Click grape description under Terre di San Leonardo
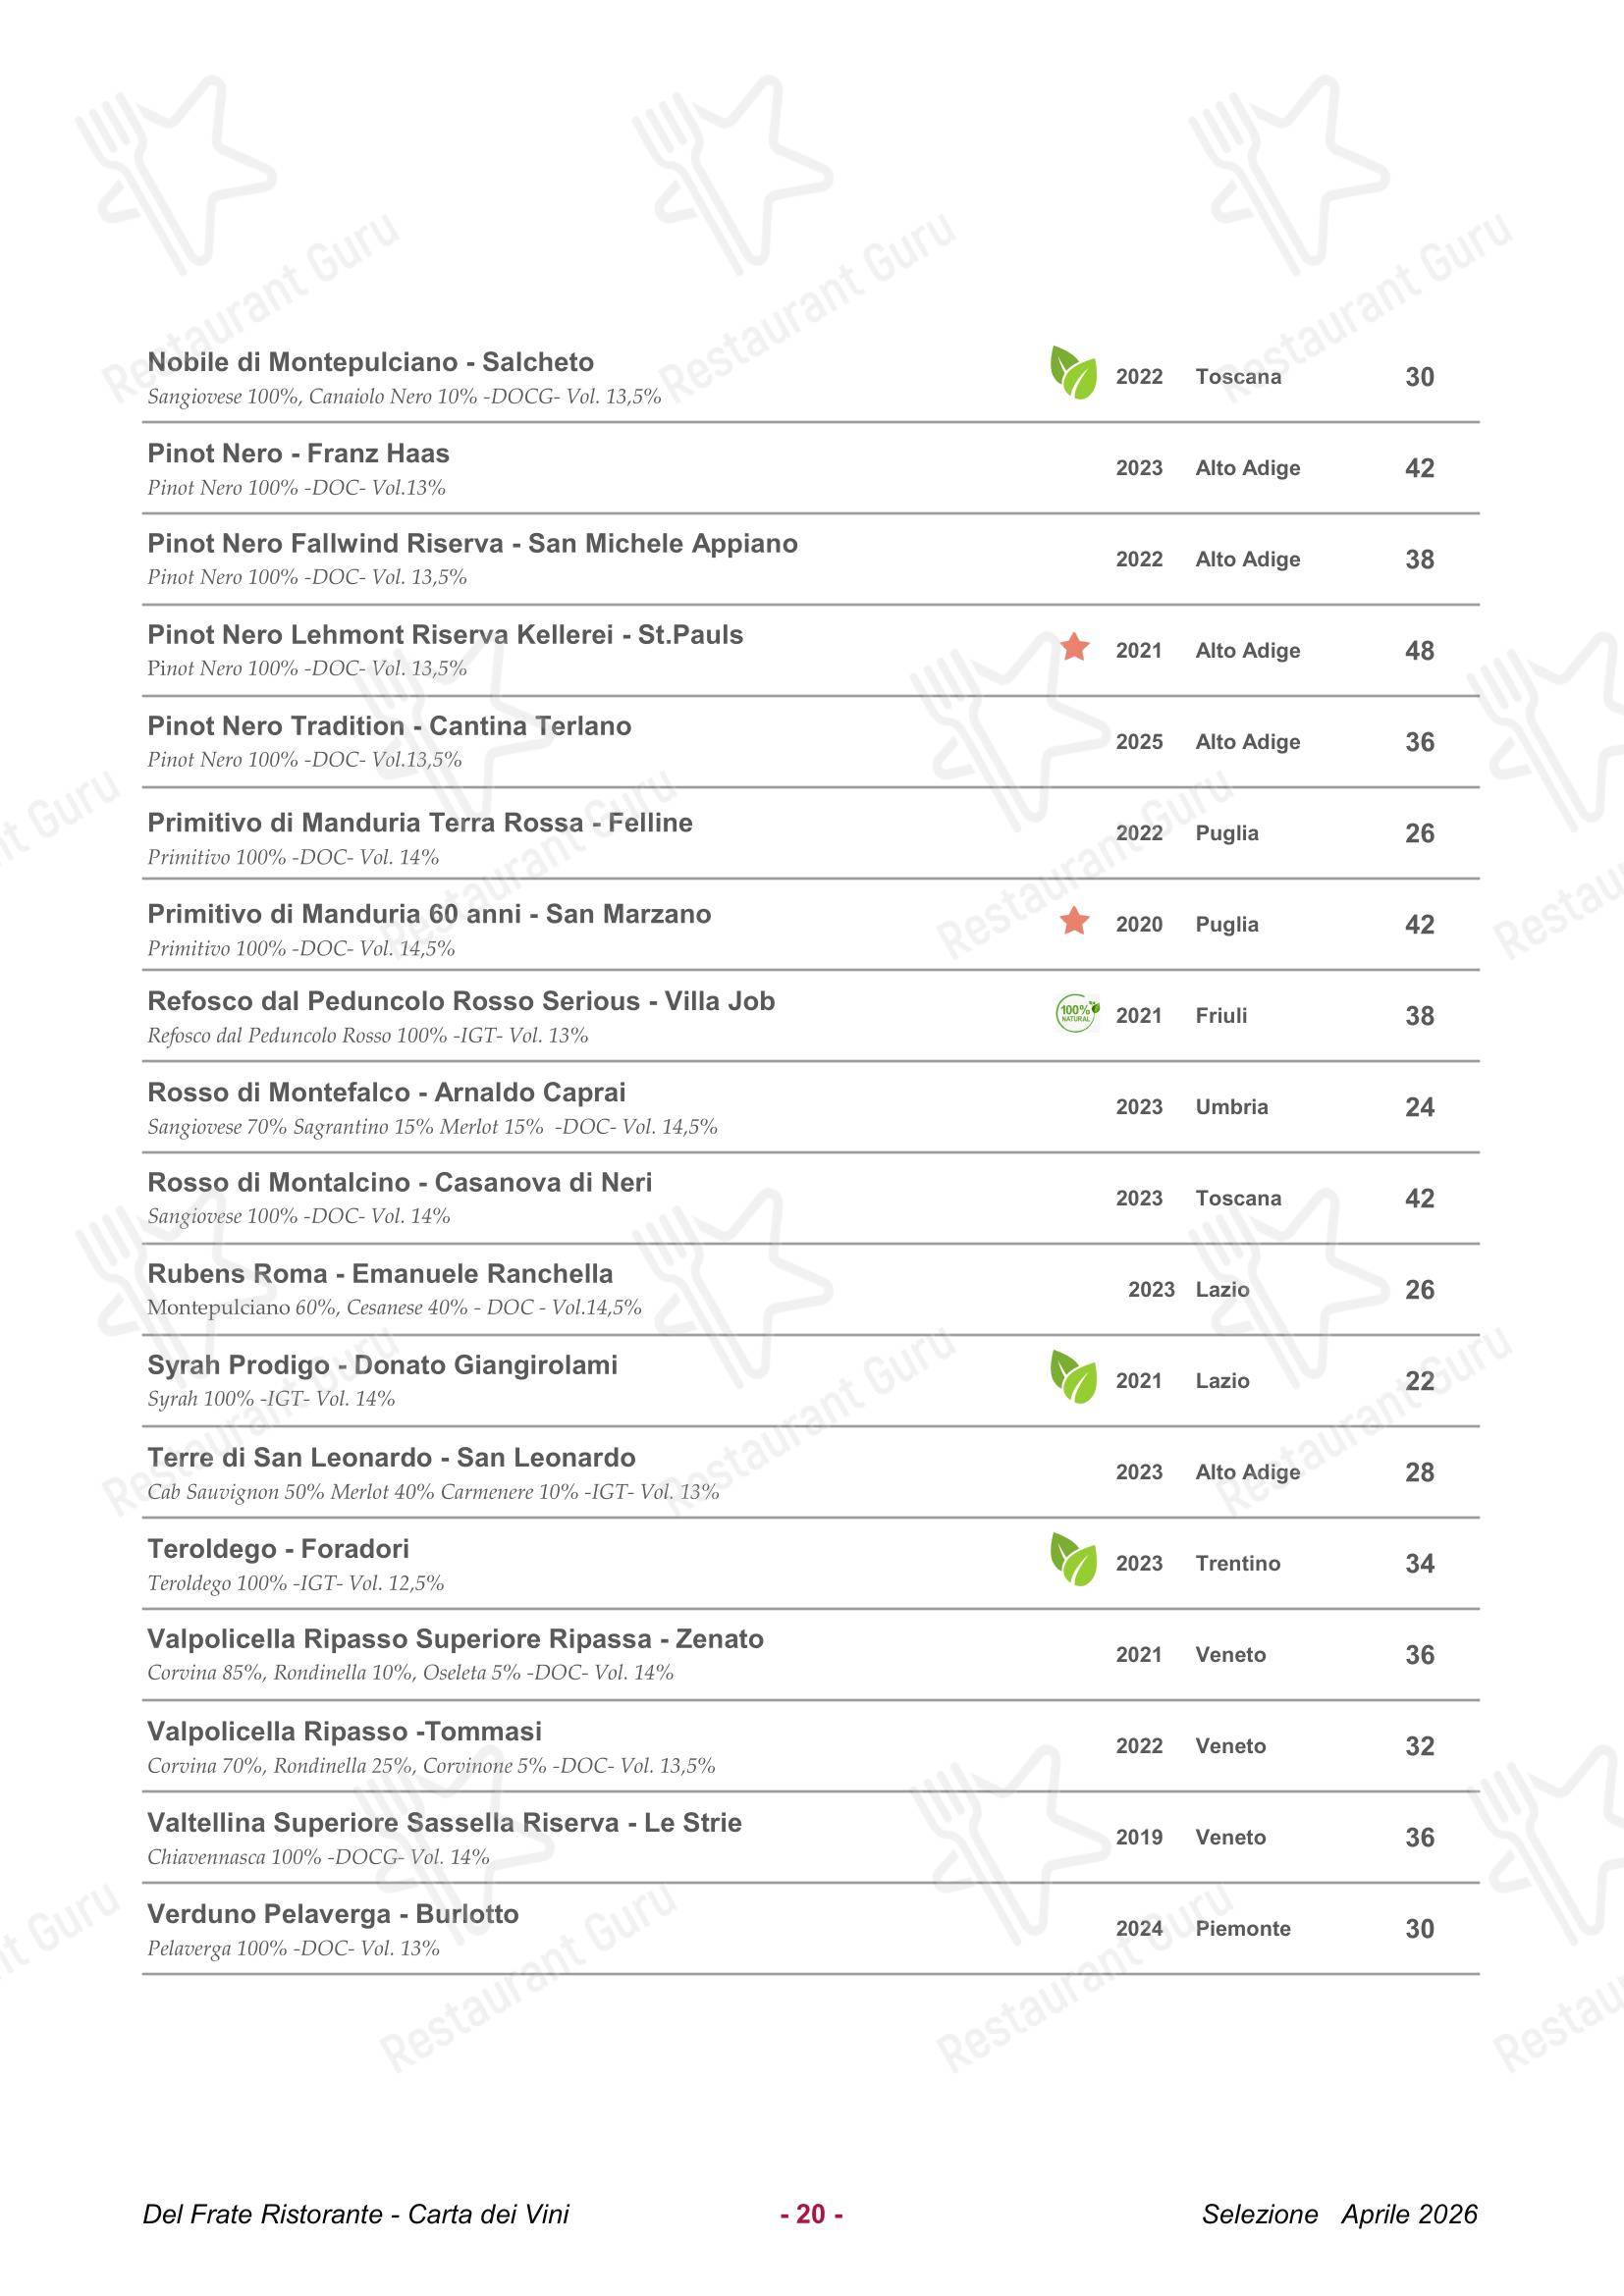The width and height of the screenshot is (1624, 2296). pos(433,1492)
